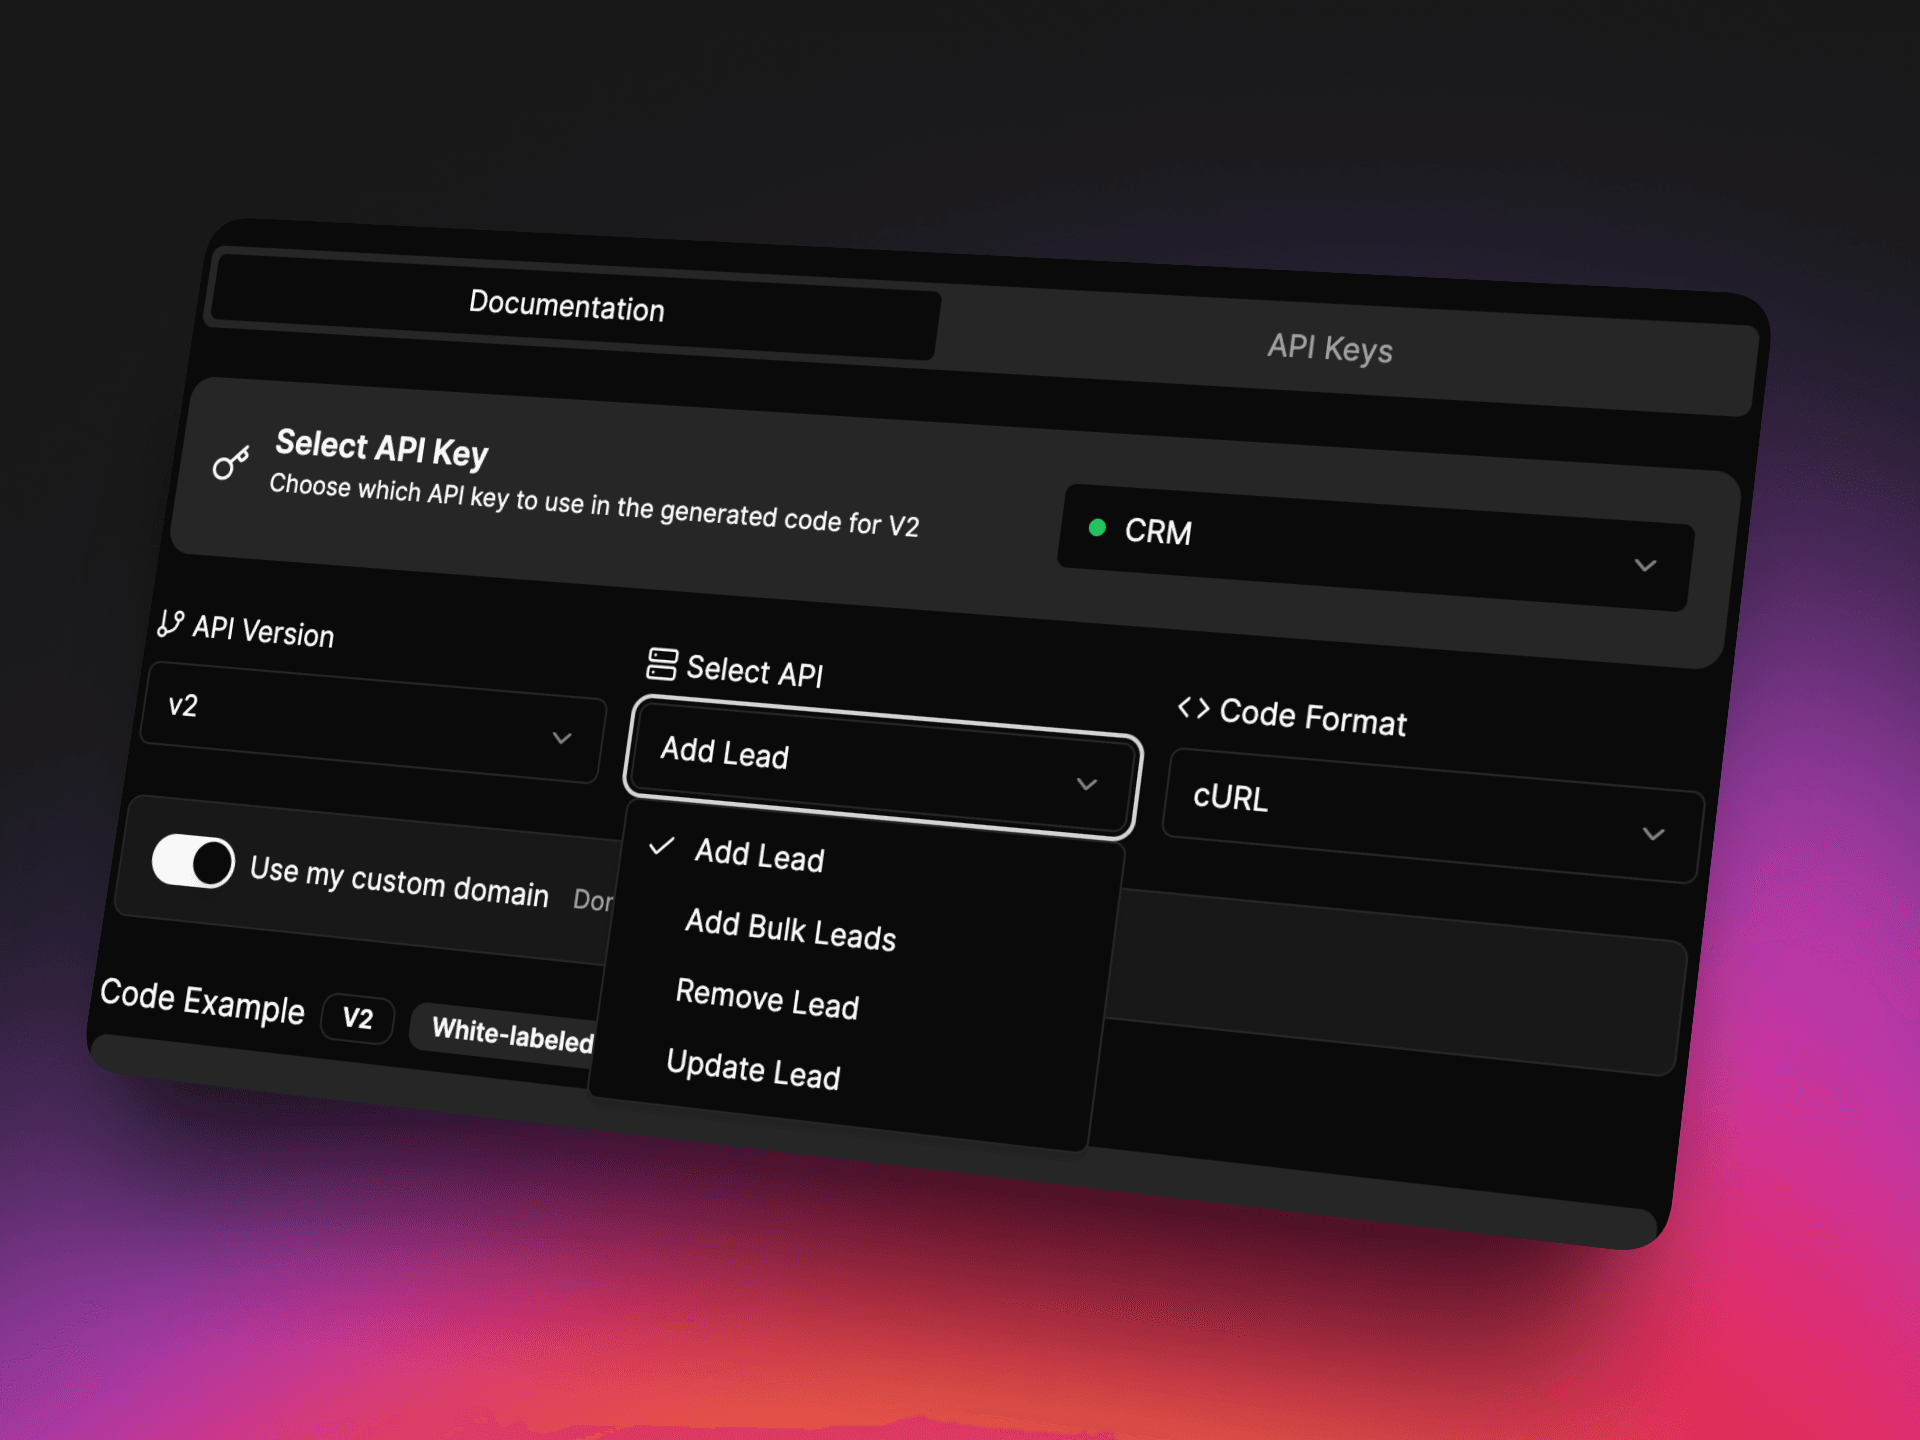1920x1440 pixels.
Task: Open the cURL Code Format dropdown
Action: pyautogui.click(x=1432, y=816)
